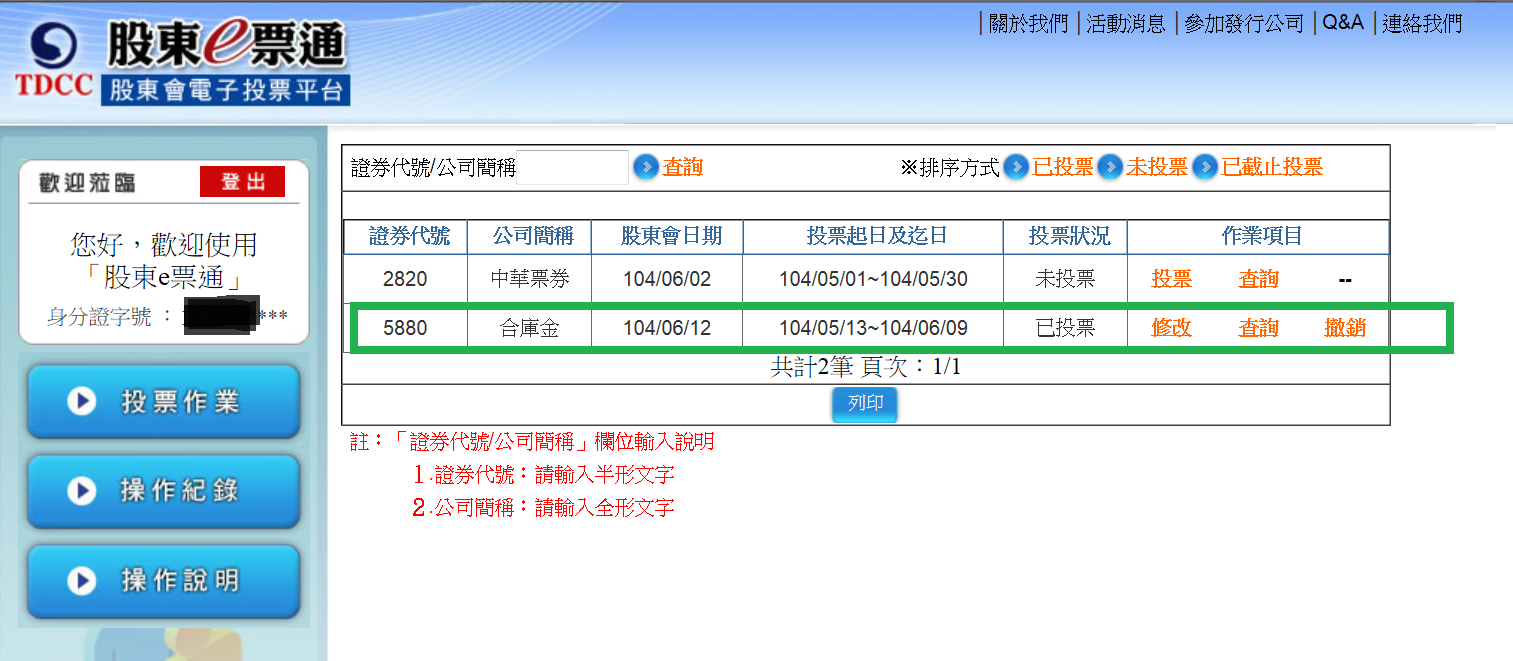Image resolution: width=1513 pixels, height=661 pixels.
Task: Sort by 已投票 link
Action: (1063, 167)
